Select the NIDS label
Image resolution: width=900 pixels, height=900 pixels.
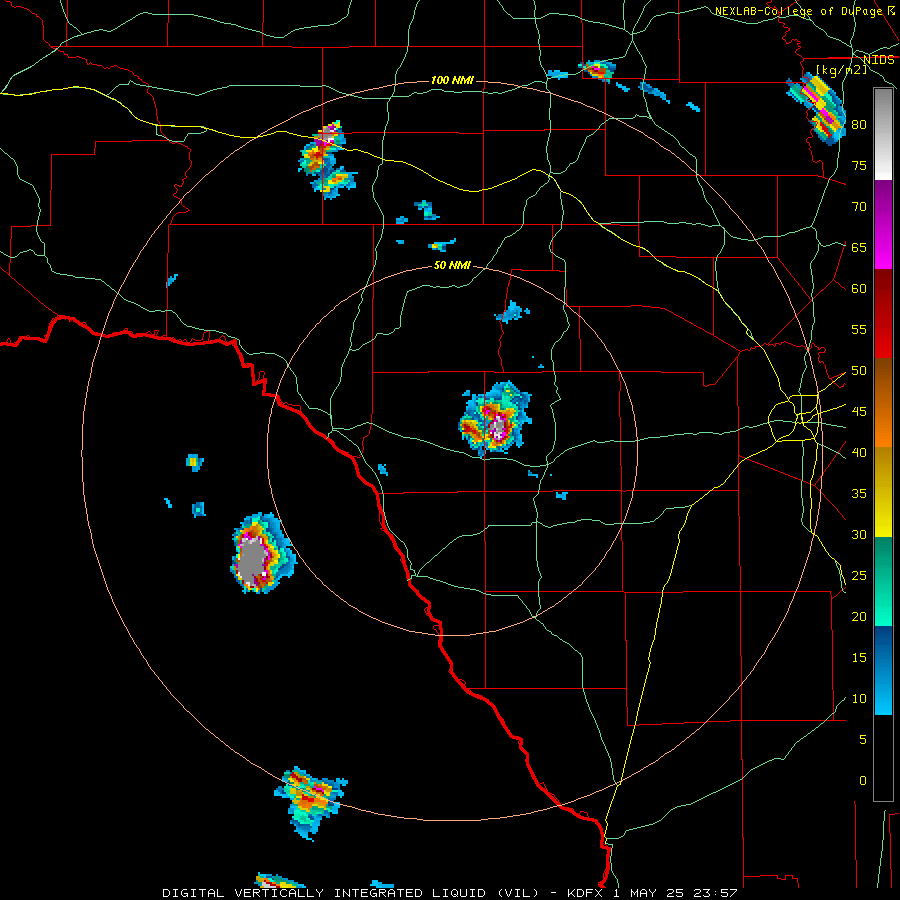click(x=878, y=60)
